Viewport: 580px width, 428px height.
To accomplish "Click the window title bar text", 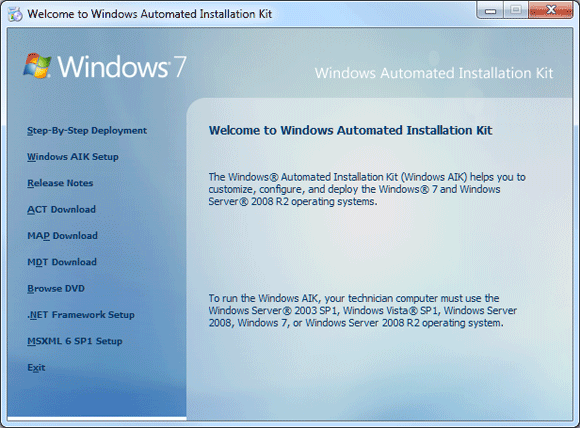I will pos(149,14).
